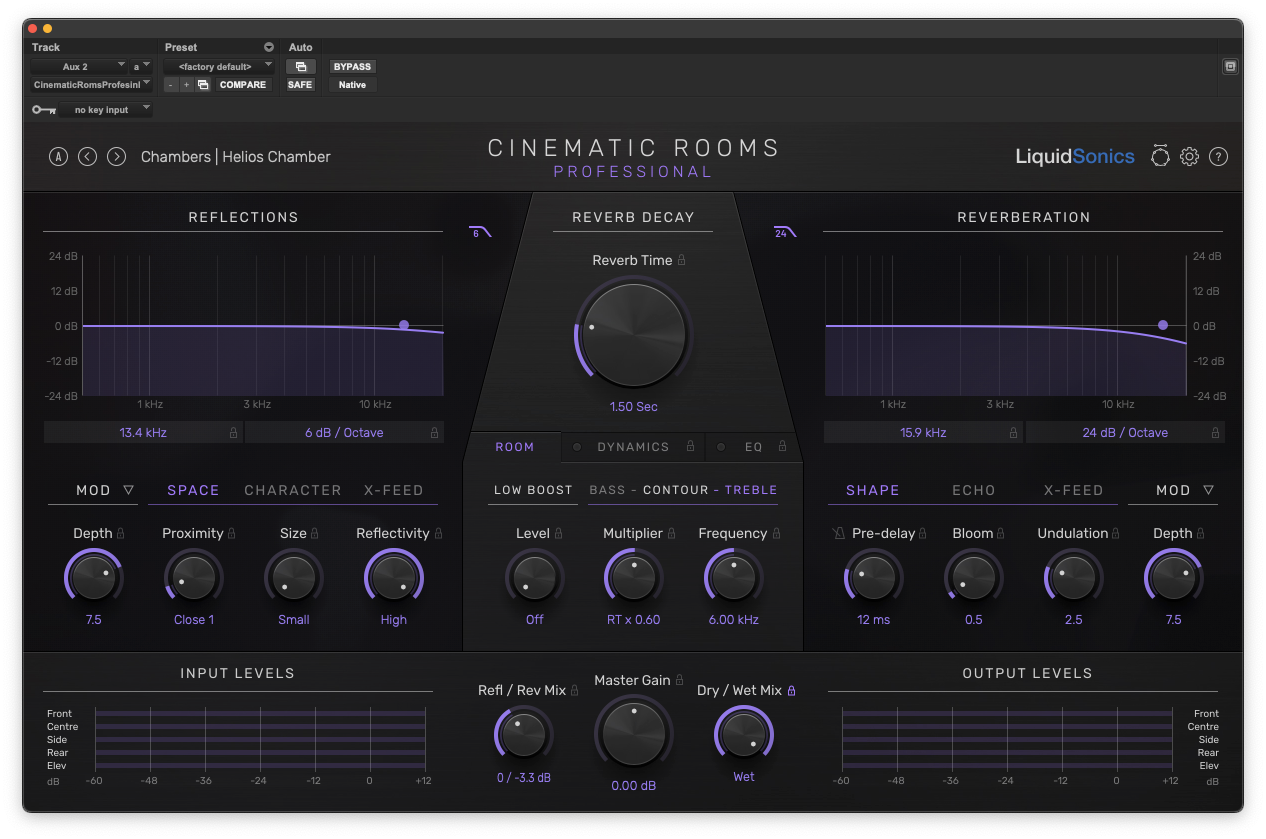Screen dimensions: 1266x839
Task: Select the LOW BOOST tab
Action: coord(533,490)
